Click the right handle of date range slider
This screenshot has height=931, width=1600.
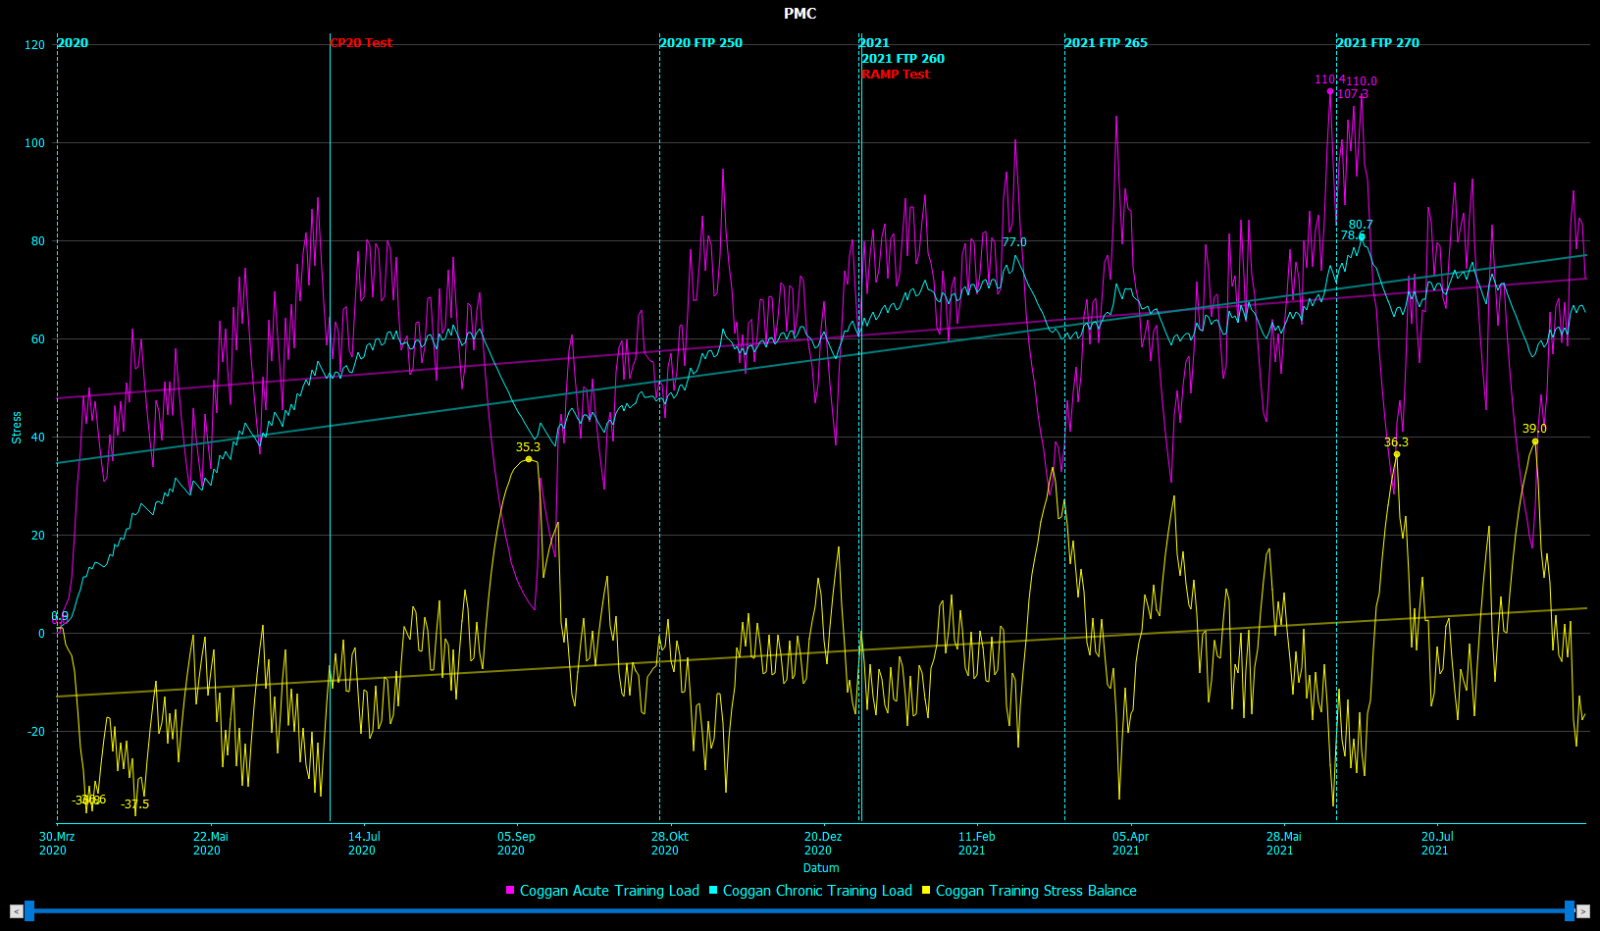(1569, 911)
